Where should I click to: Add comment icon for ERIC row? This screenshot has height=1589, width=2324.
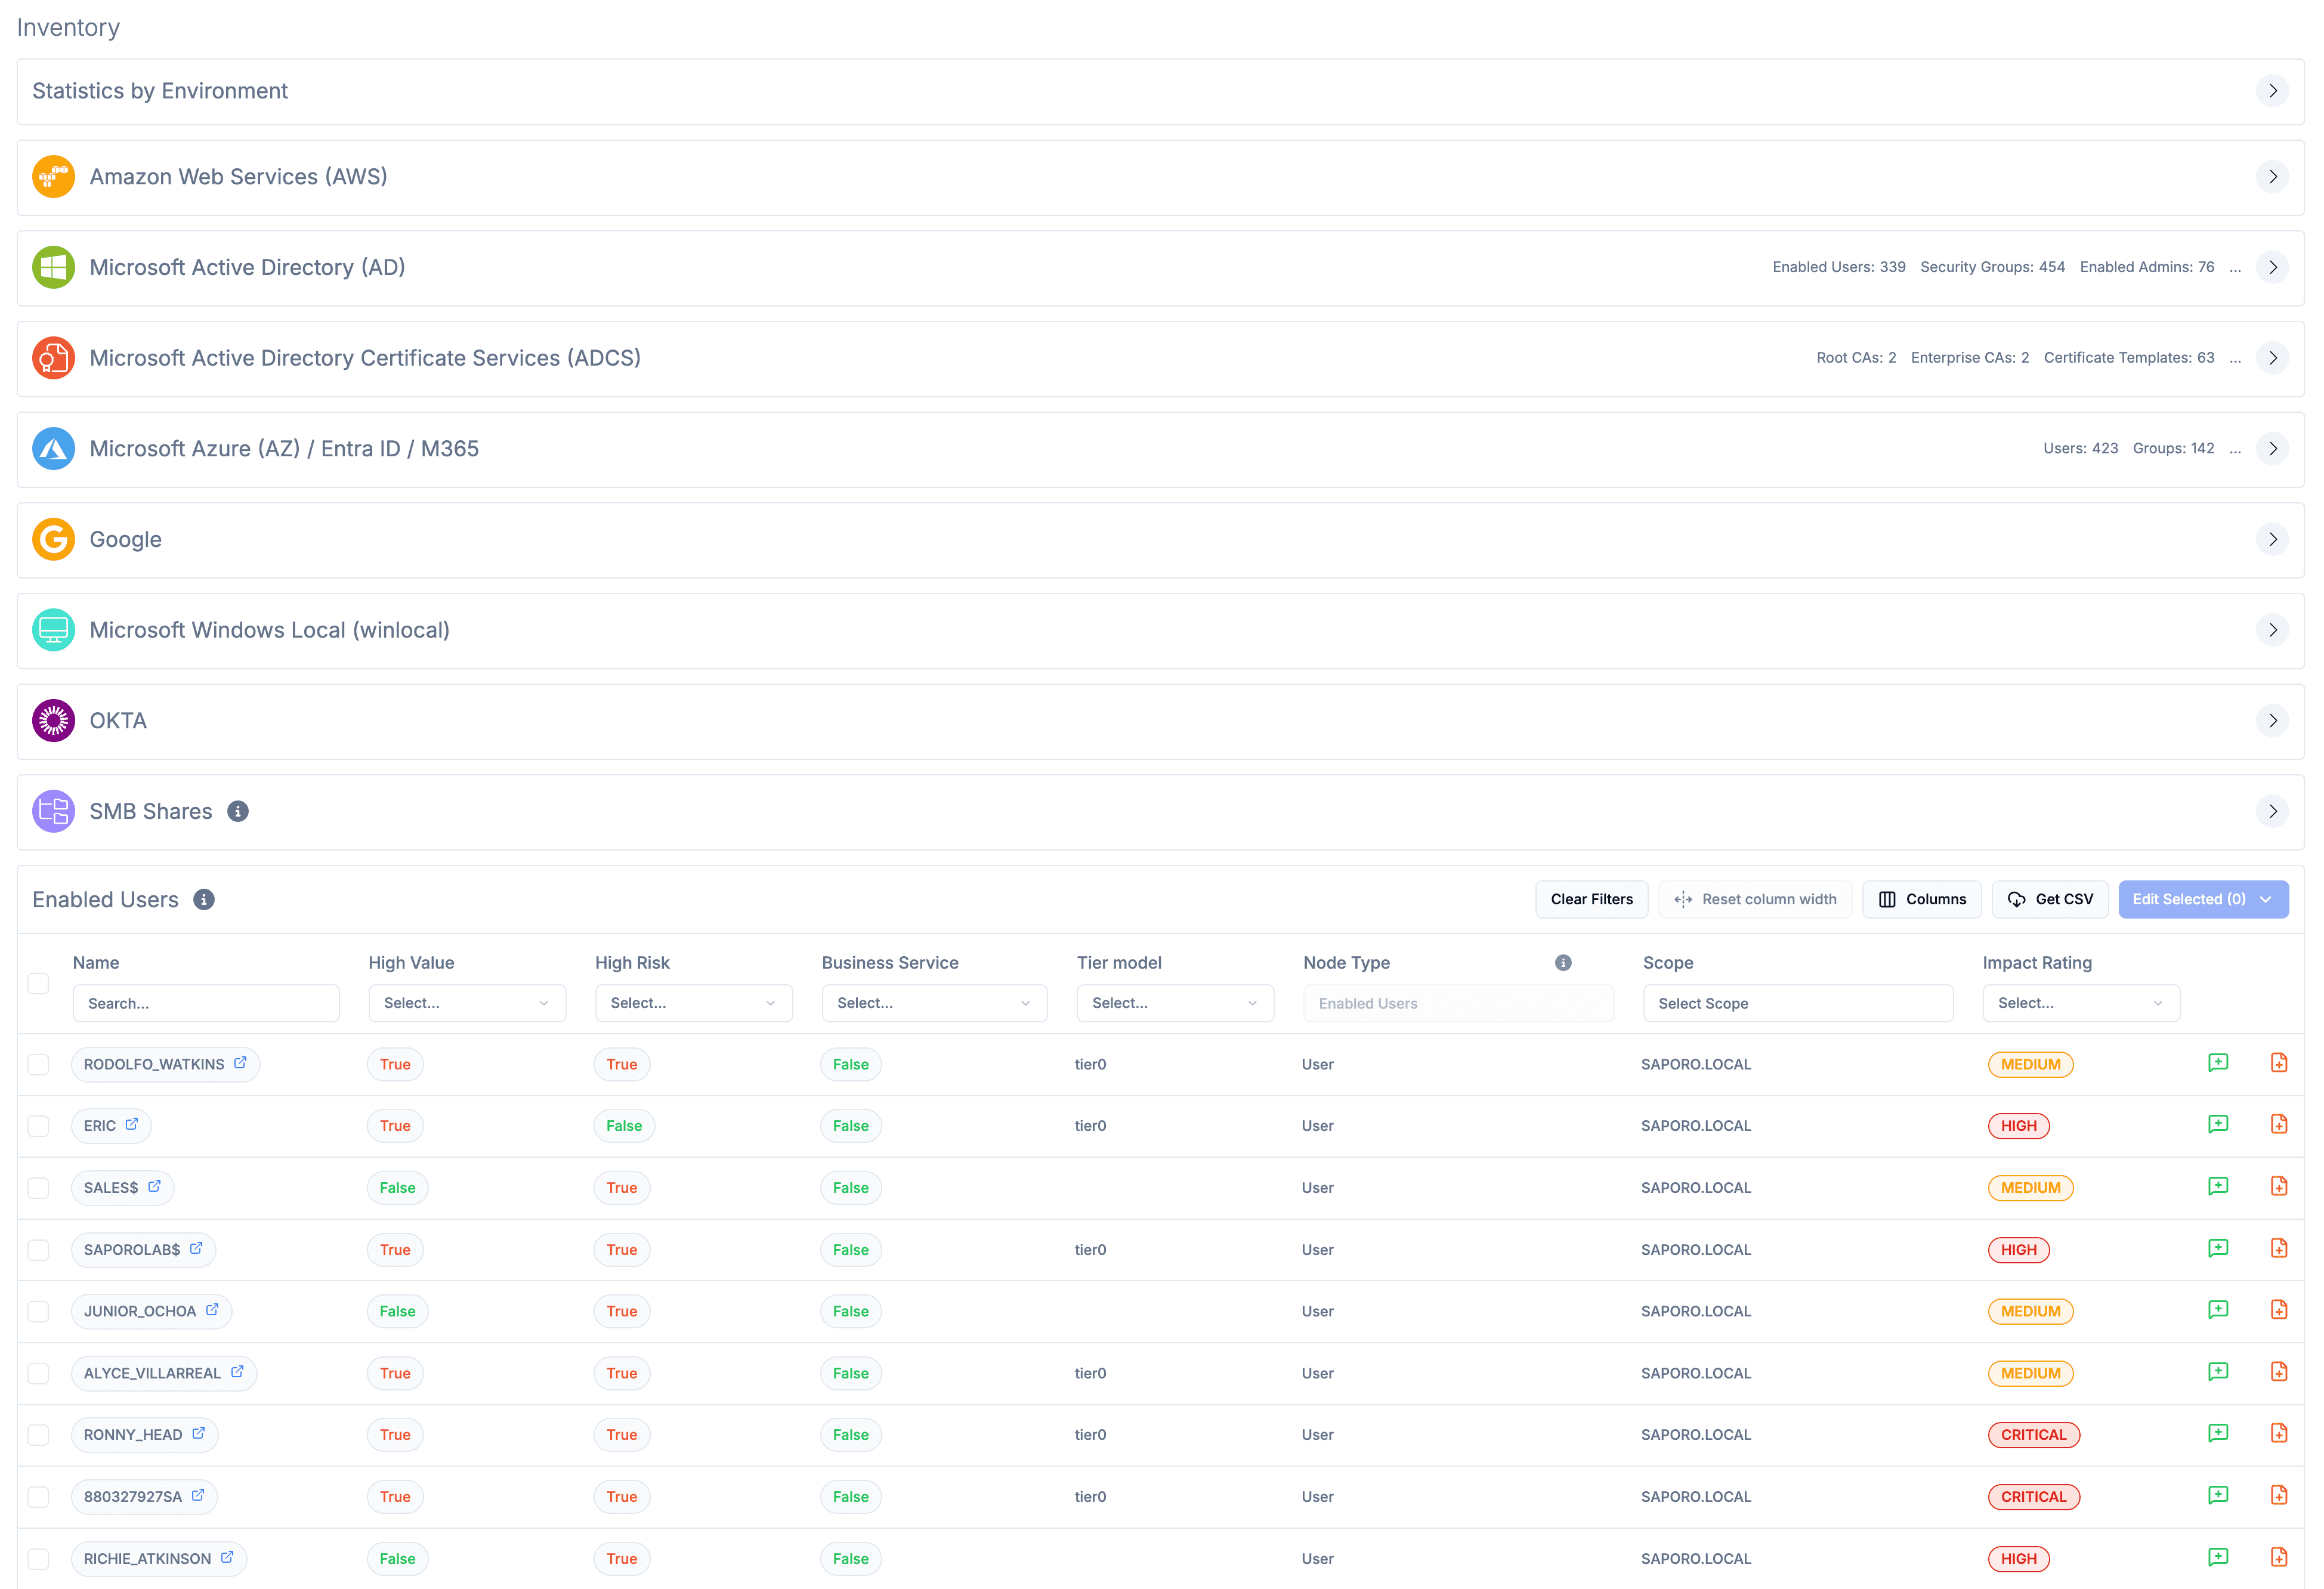[2217, 1125]
